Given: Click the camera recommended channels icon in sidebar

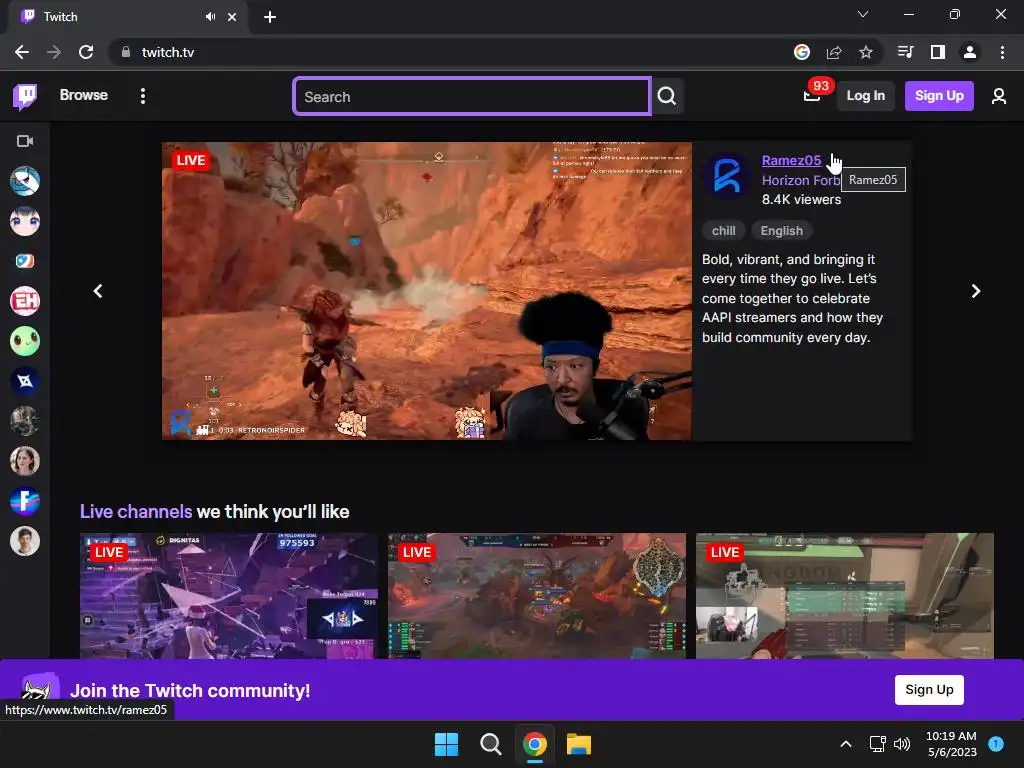Looking at the screenshot, I should point(25,141).
